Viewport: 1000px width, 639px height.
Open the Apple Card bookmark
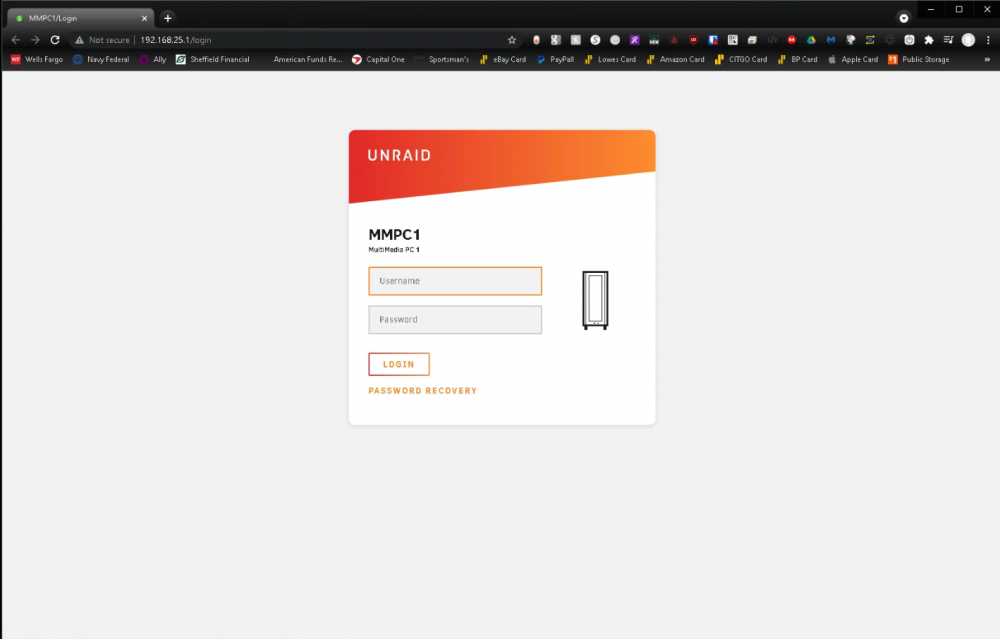point(853,59)
